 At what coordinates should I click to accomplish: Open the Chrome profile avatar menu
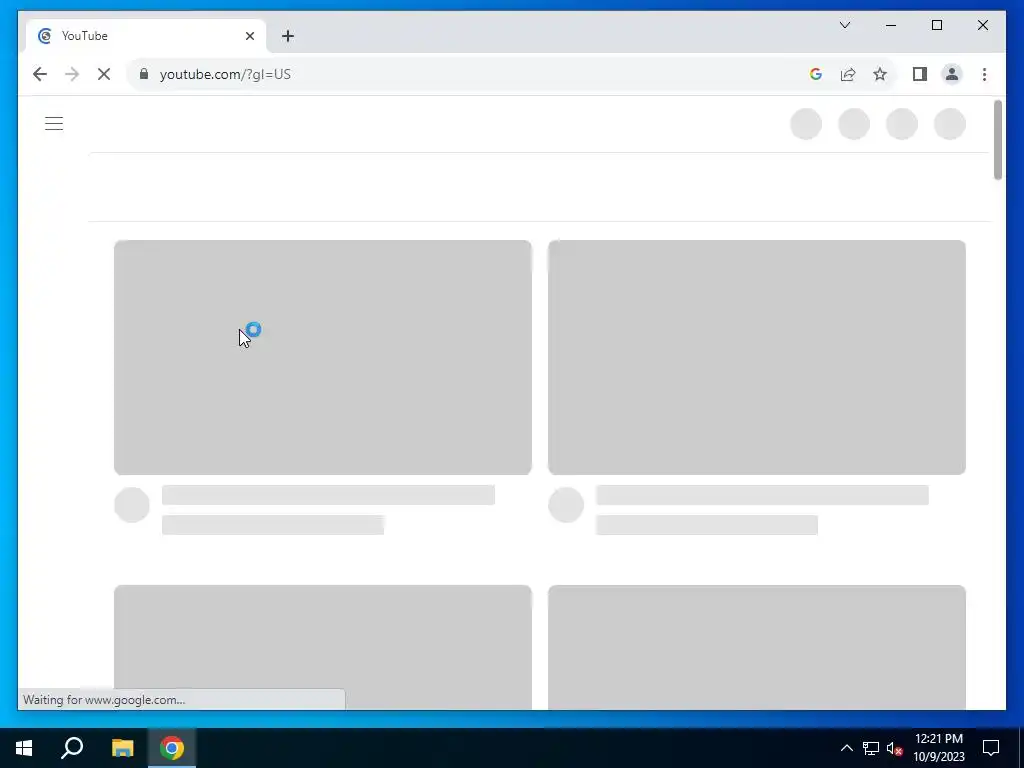click(x=952, y=74)
